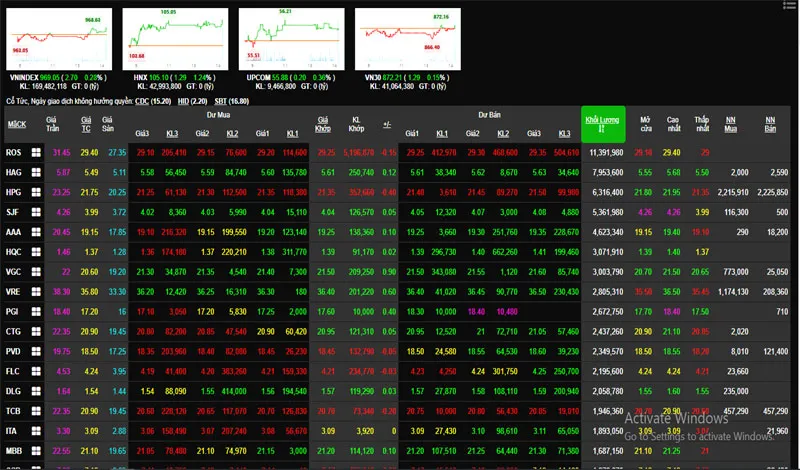Click the grid icon beside TCB
The width and height of the screenshot is (800, 470).
pyautogui.click(x=36, y=411)
